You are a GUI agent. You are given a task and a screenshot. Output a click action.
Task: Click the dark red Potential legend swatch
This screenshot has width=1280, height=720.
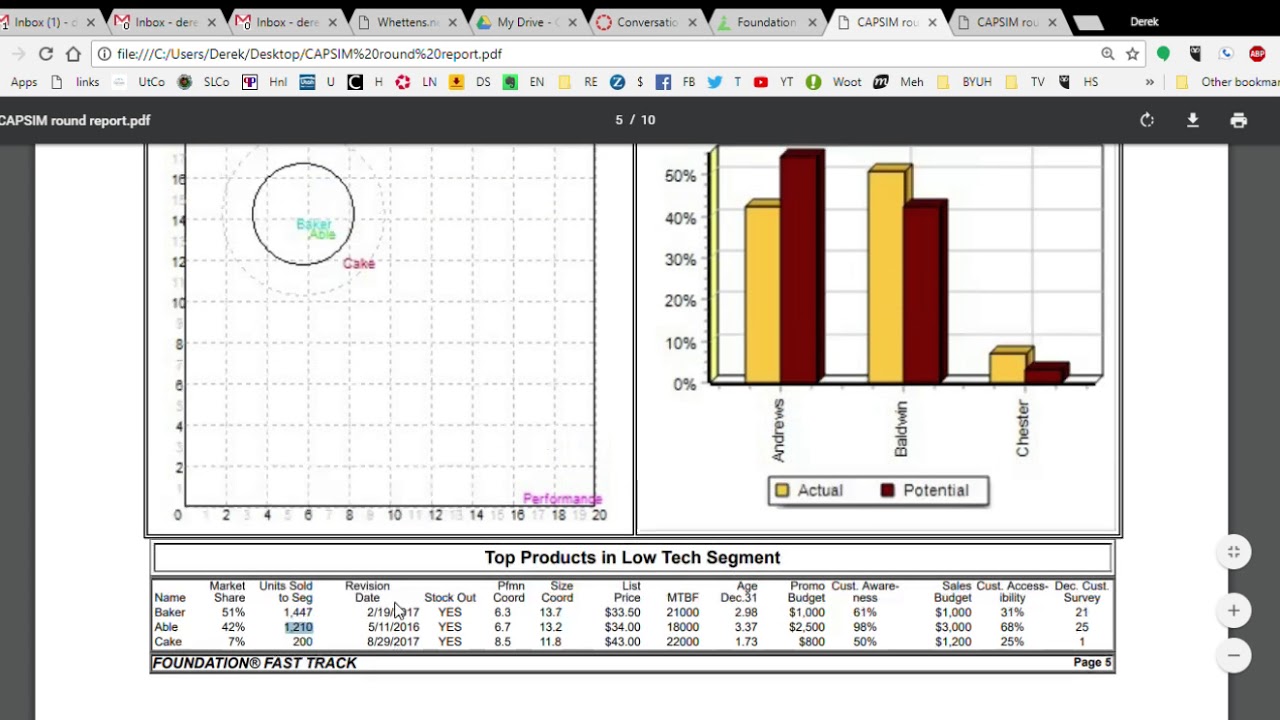pyautogui.click(x=887, y=490)
